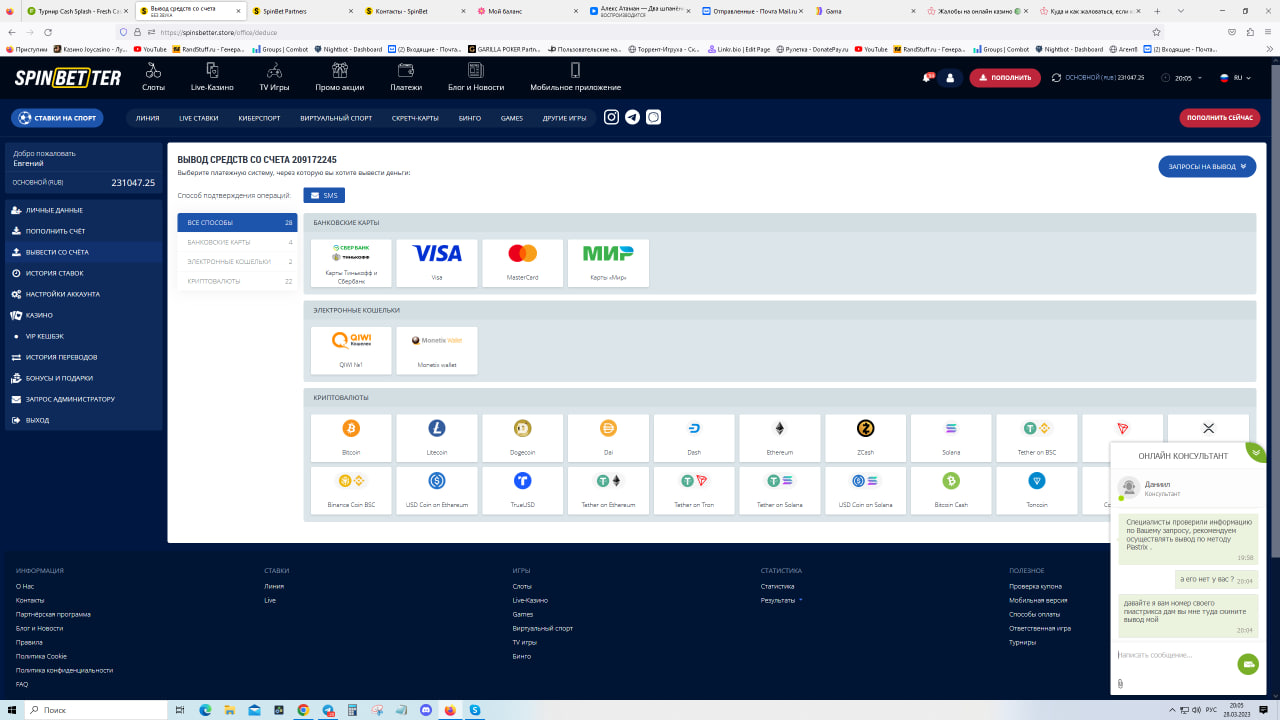This screenshot has height=720, width=1280.
Task: Click the Windows taskbar search box
Action: pyautogui.click(x=93, y=709)
